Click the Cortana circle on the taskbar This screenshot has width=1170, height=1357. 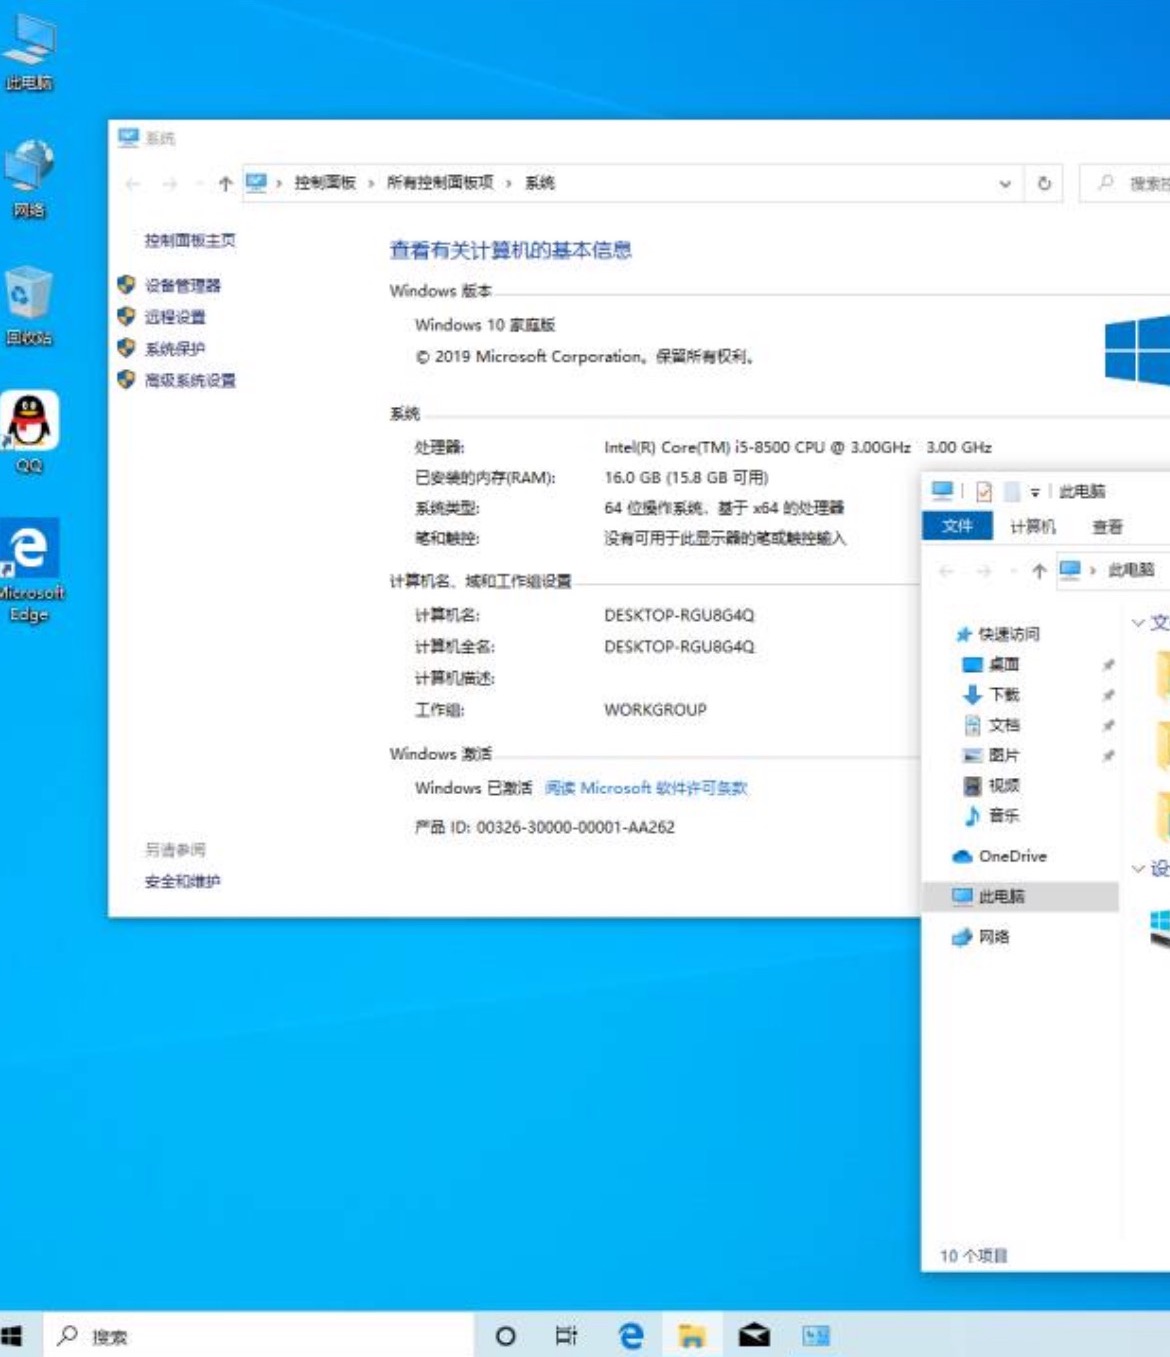[x=506, y=1335]
